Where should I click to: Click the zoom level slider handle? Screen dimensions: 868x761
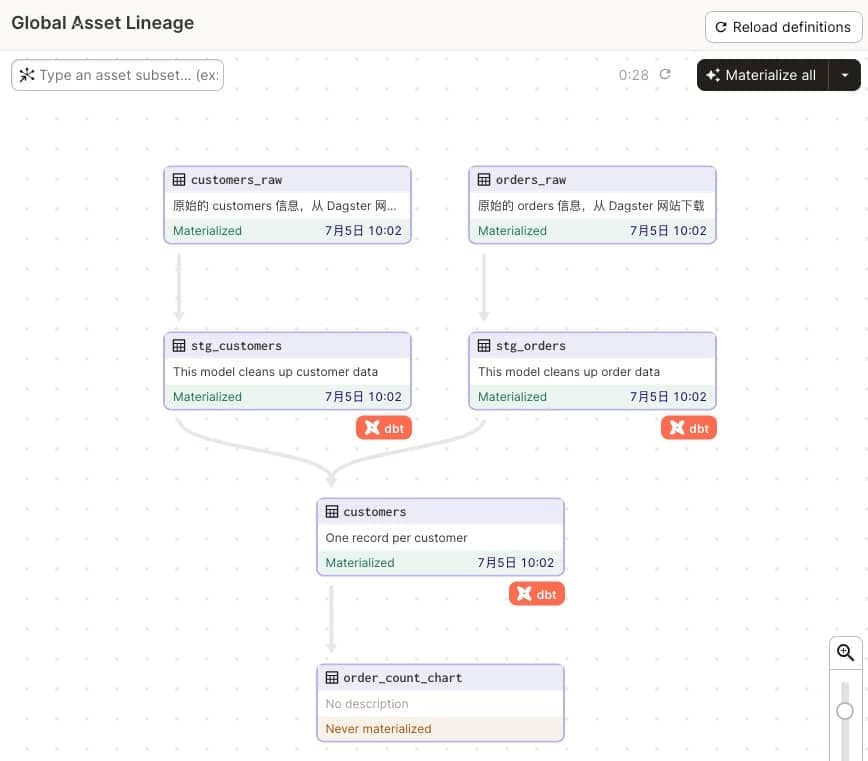pos(845,711)
